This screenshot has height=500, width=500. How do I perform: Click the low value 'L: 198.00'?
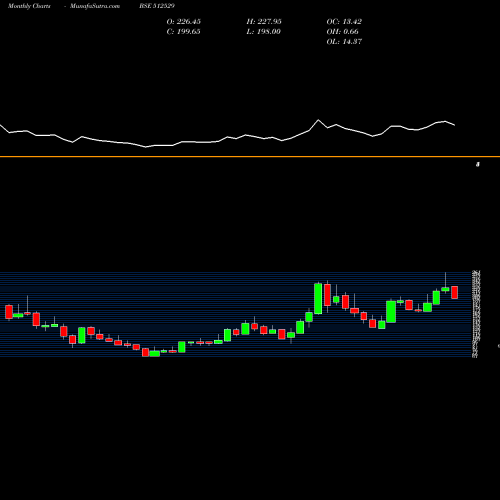[264, 32]
